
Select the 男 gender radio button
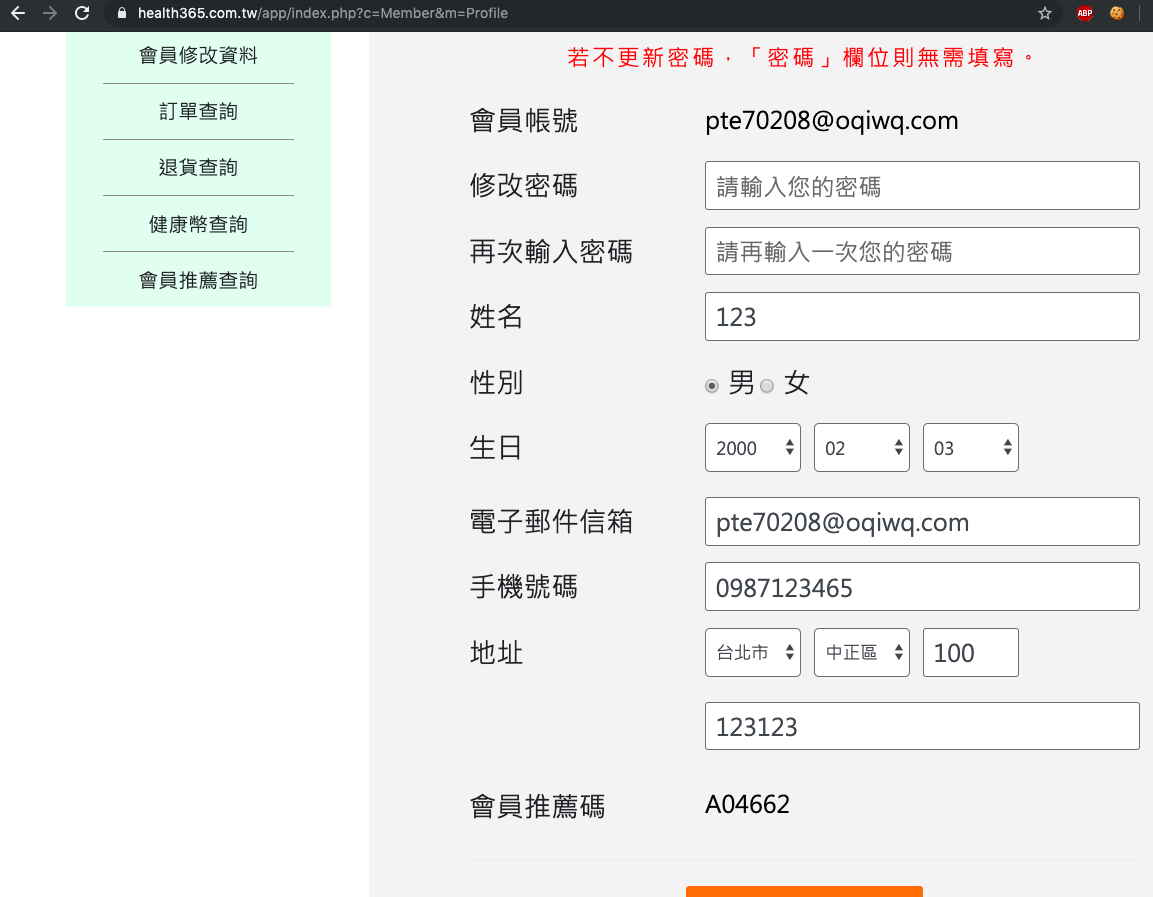(712, 386)
